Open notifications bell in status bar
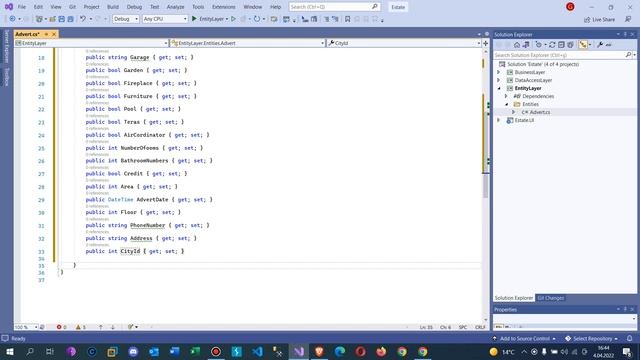640x360 pixels. tap(629, 338)
